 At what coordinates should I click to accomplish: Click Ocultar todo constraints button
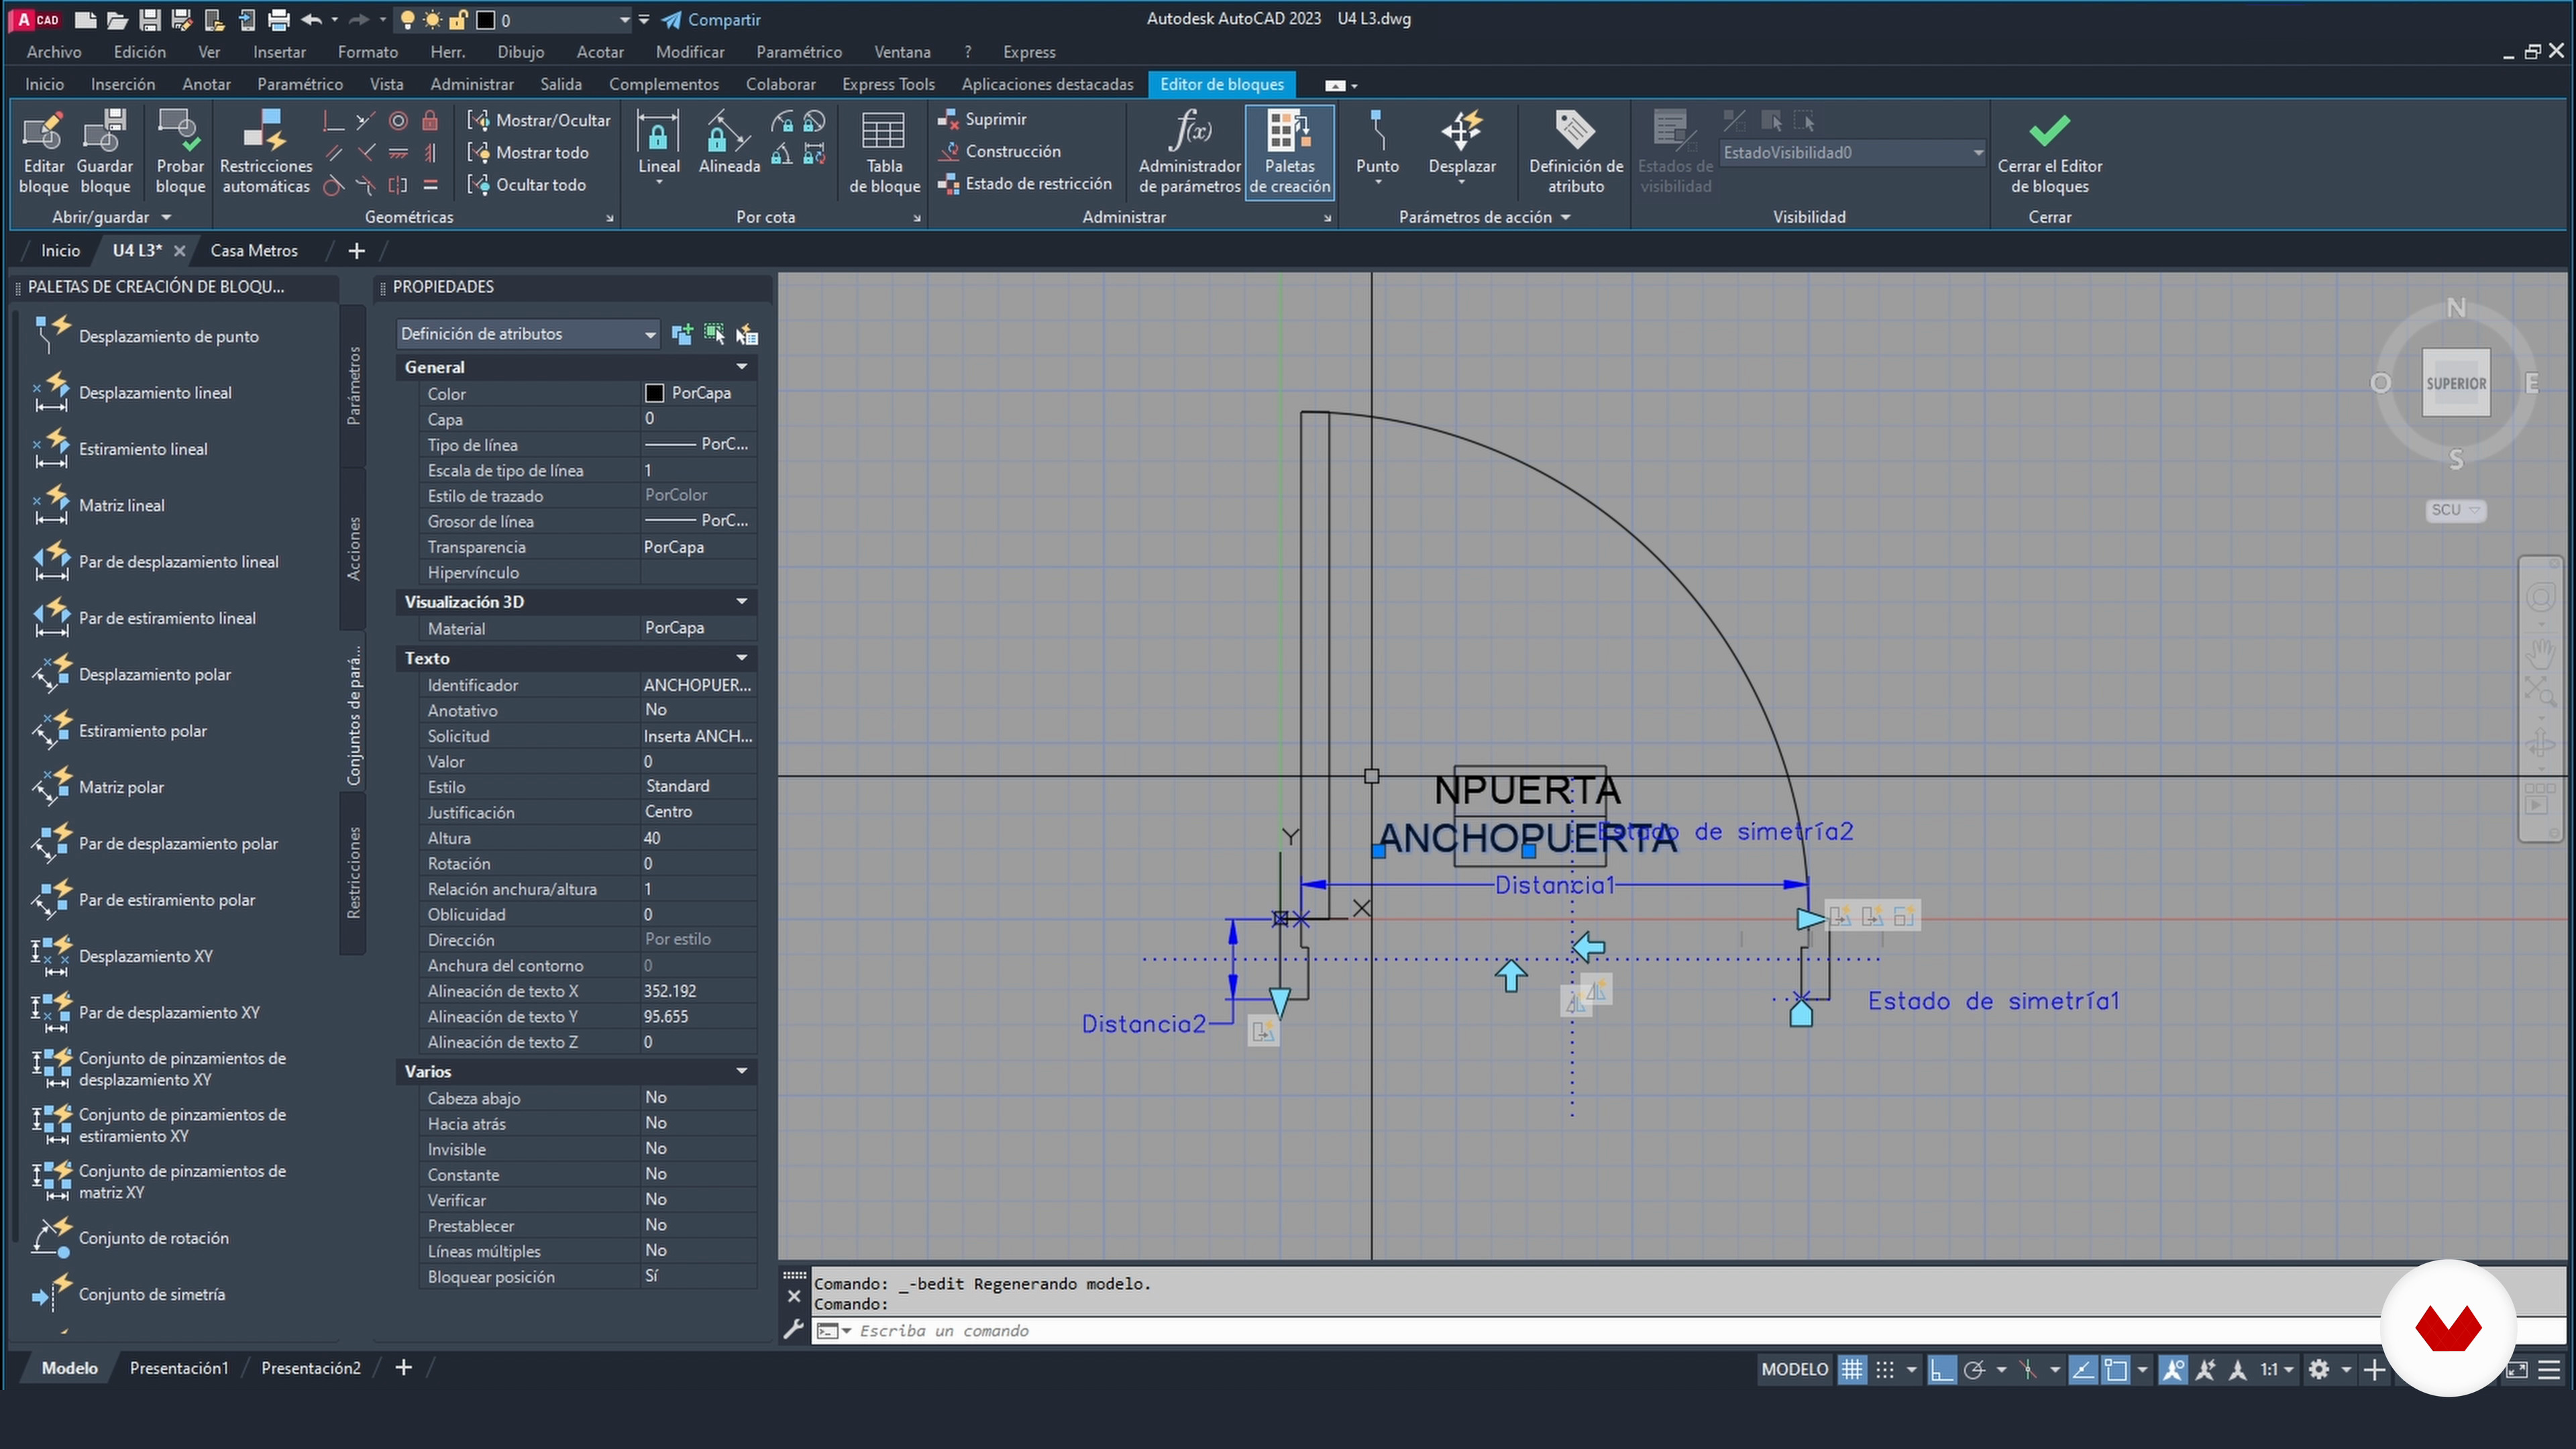point(527,185)
